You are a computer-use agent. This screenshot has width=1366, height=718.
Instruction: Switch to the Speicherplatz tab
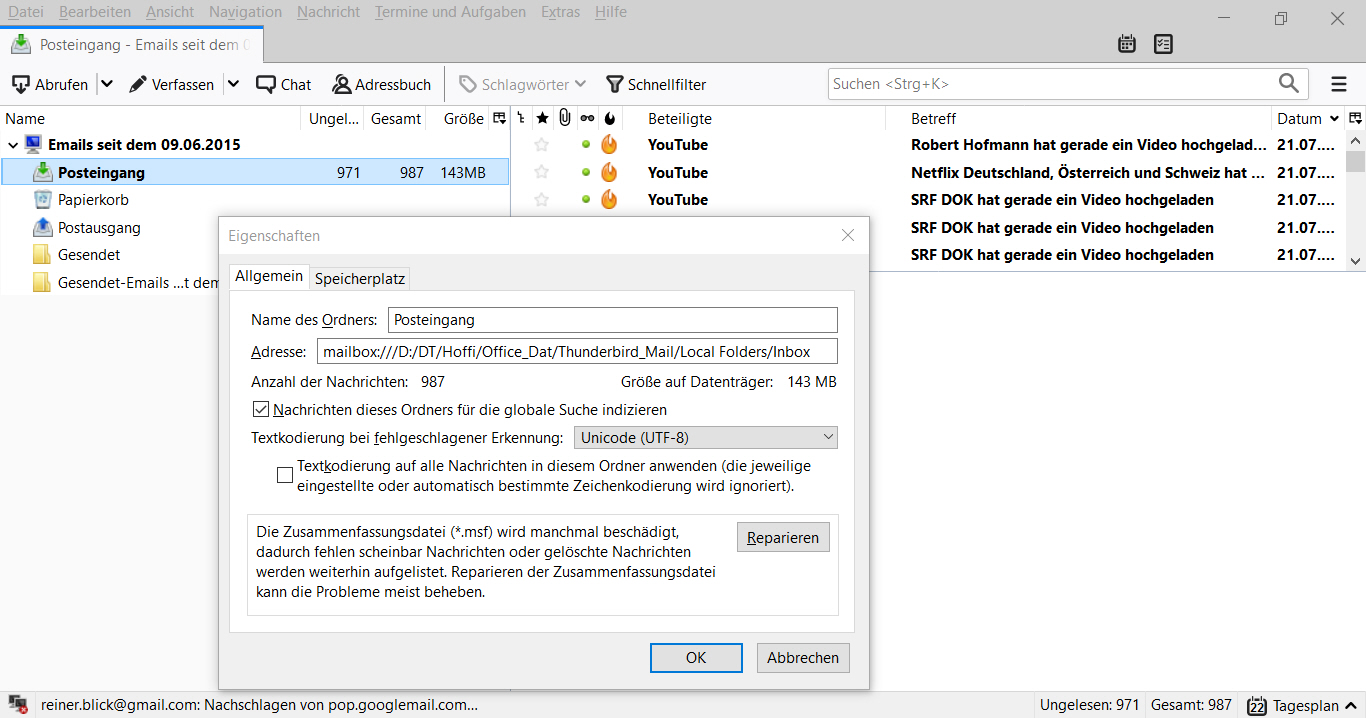[359, 278]
